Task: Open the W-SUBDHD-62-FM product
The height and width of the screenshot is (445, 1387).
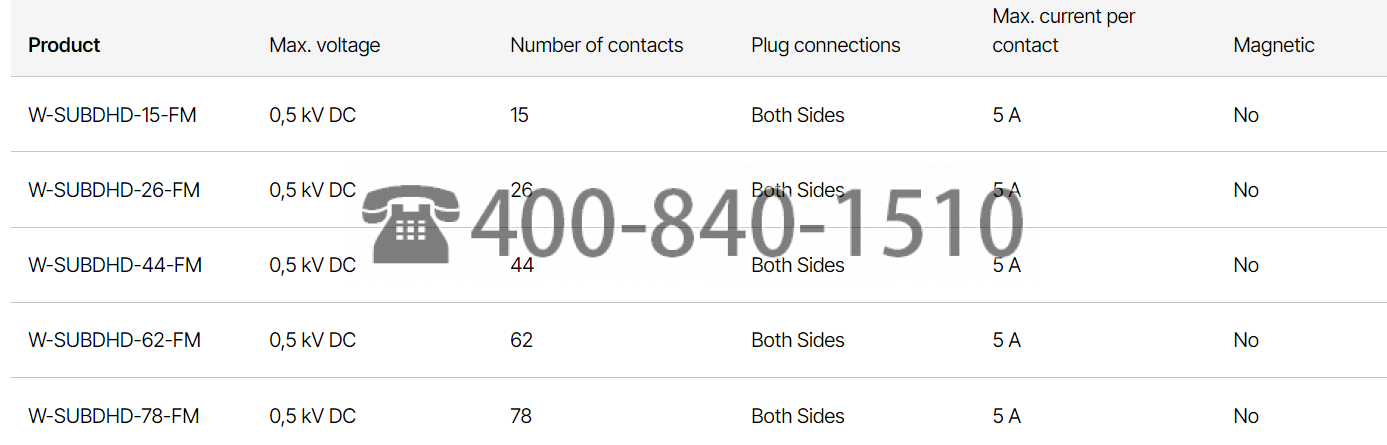Action: (x=114, y=340)
